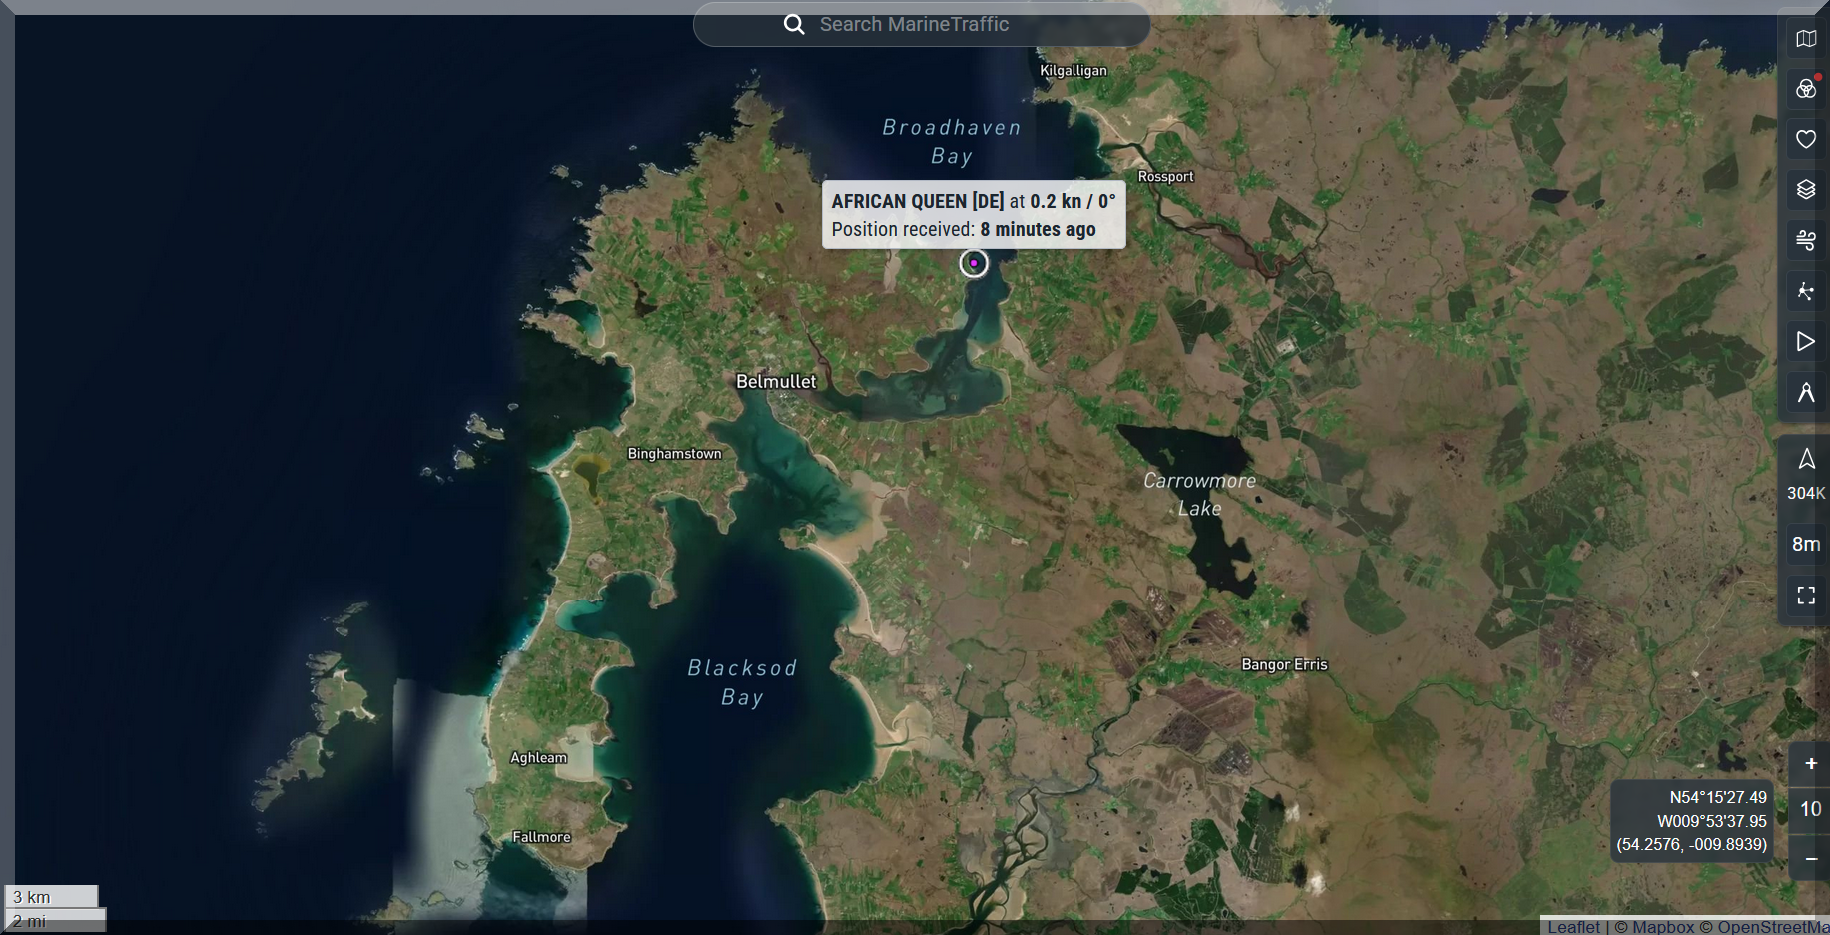Open the Mapbox attribution link
Image resolution: width=1830 pixels, height=935 pixels.
pos(1663,927)
